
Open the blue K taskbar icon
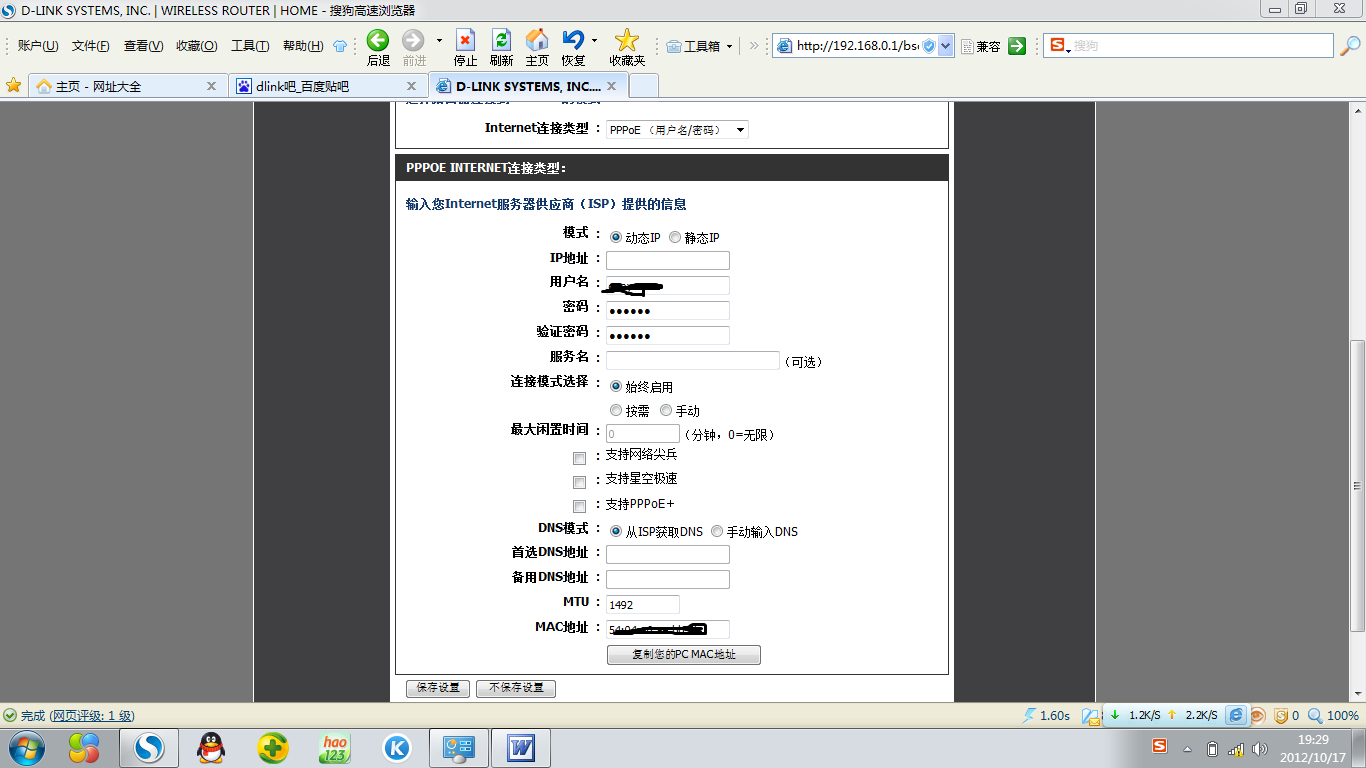tap(397, 747)
